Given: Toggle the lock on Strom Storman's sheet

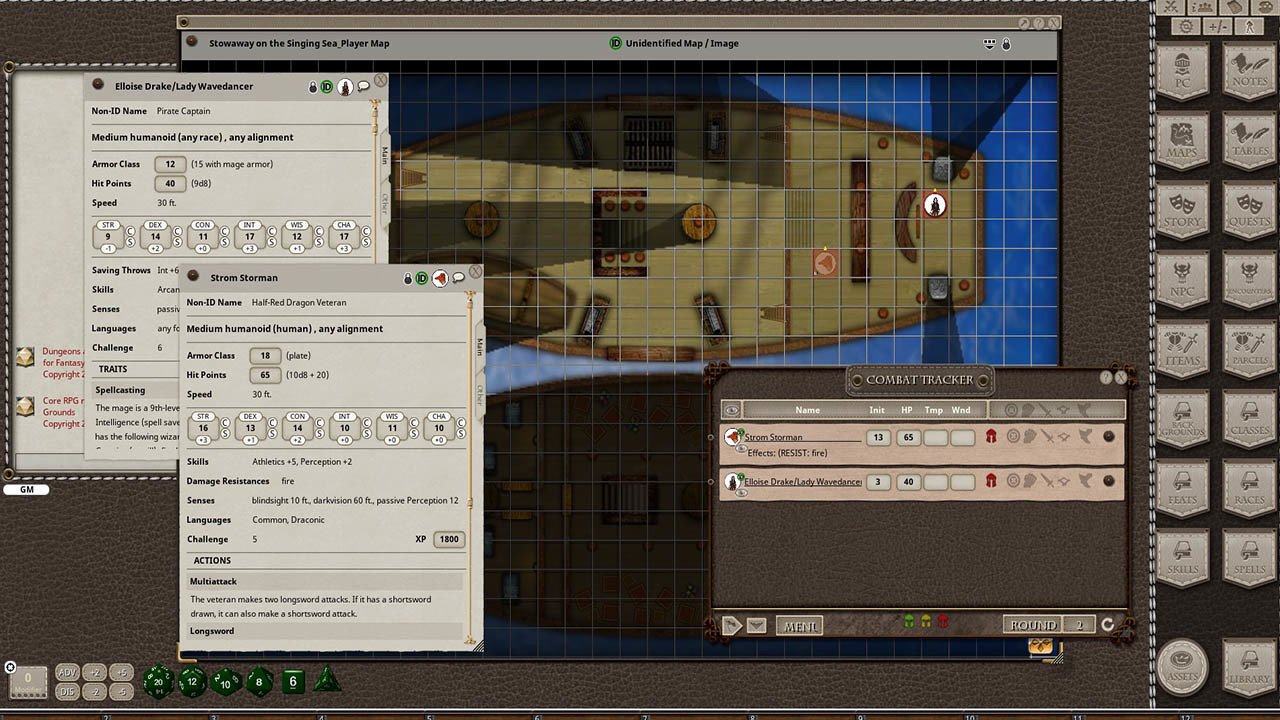Looking at the screenshot, I should [x=408, y=277].
